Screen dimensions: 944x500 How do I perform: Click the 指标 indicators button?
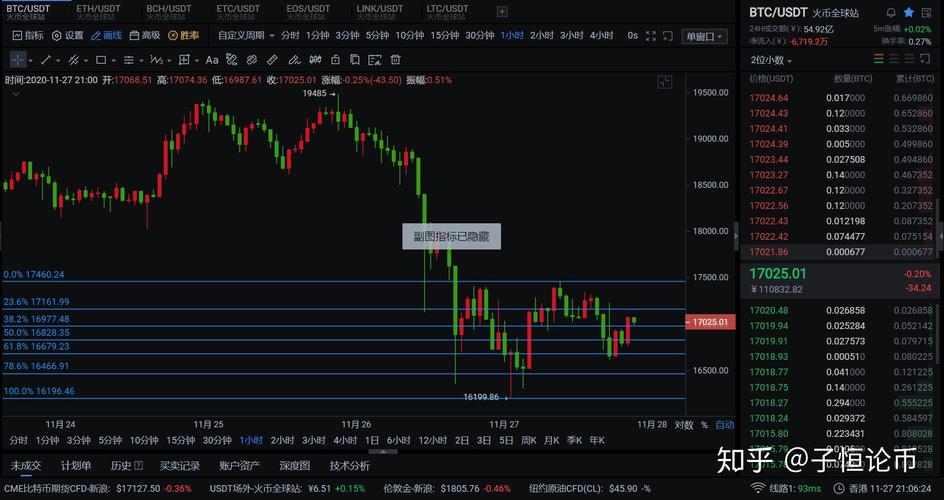pos(28,35)
